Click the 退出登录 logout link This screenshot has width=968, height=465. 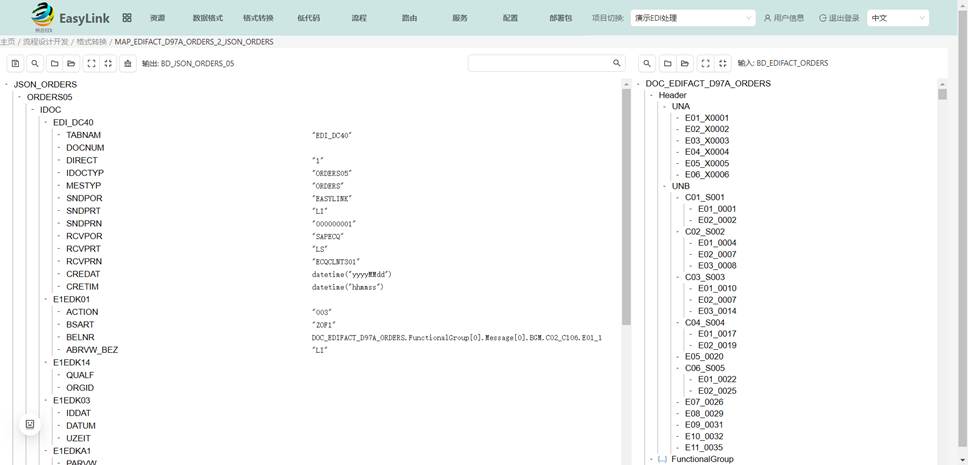coord(839,18)
